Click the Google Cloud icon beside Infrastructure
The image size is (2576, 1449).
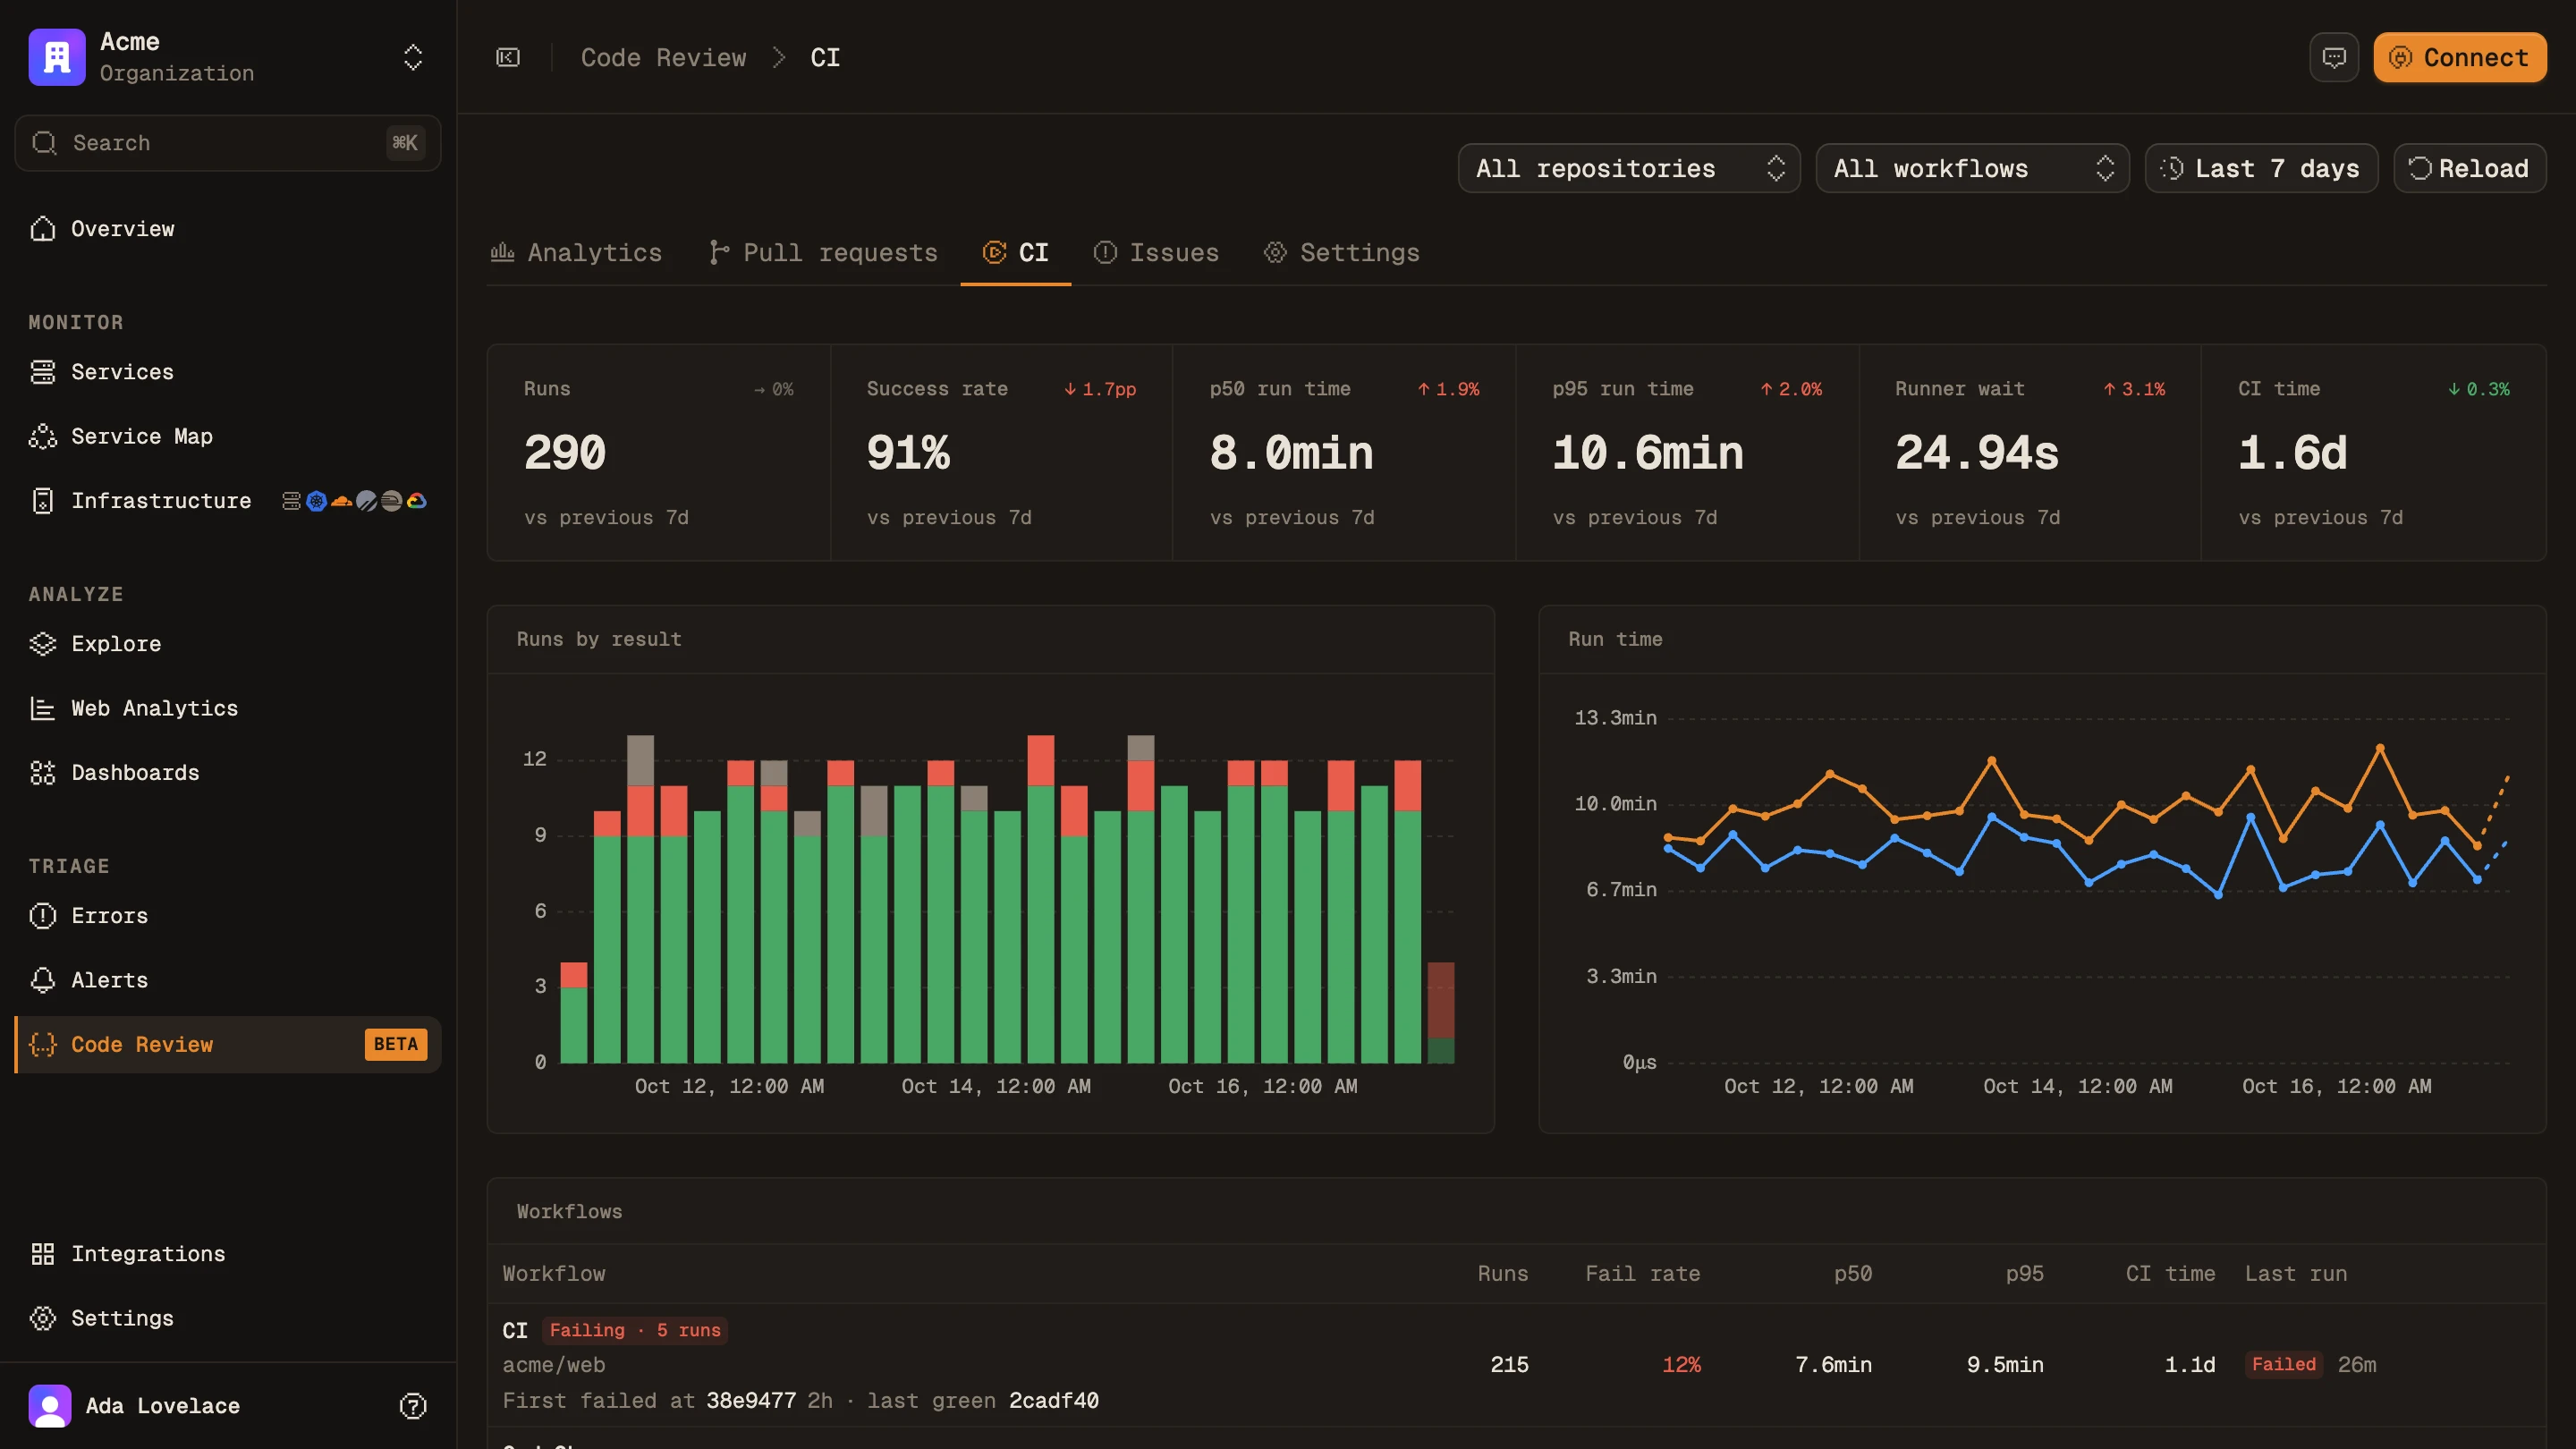417,501
